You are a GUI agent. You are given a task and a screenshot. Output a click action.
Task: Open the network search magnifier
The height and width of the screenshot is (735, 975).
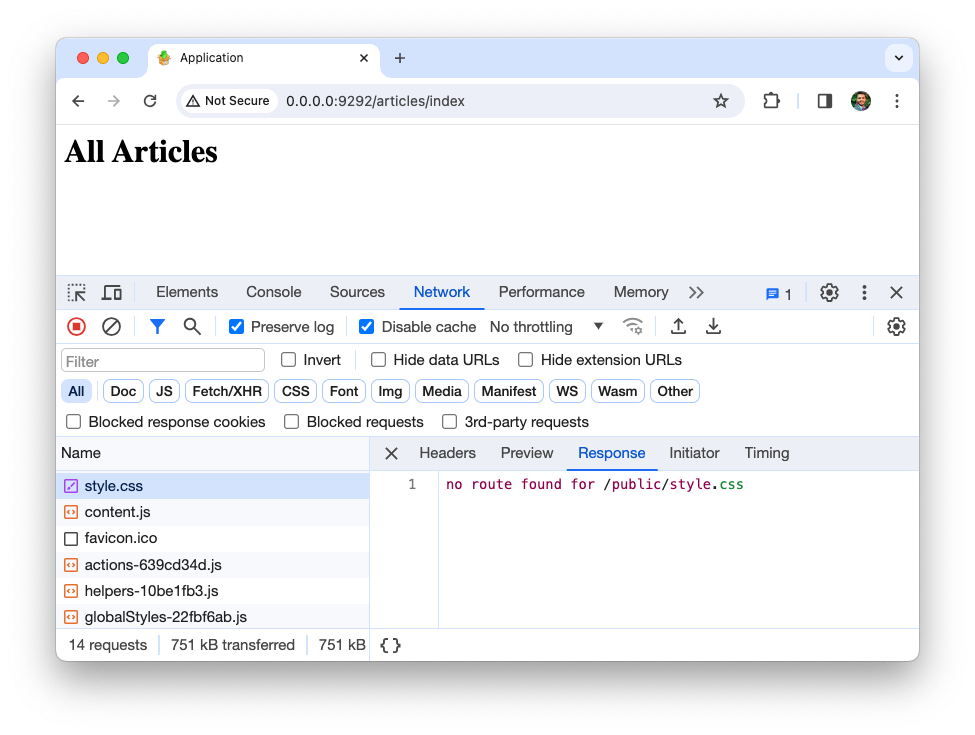pos(192,326)
